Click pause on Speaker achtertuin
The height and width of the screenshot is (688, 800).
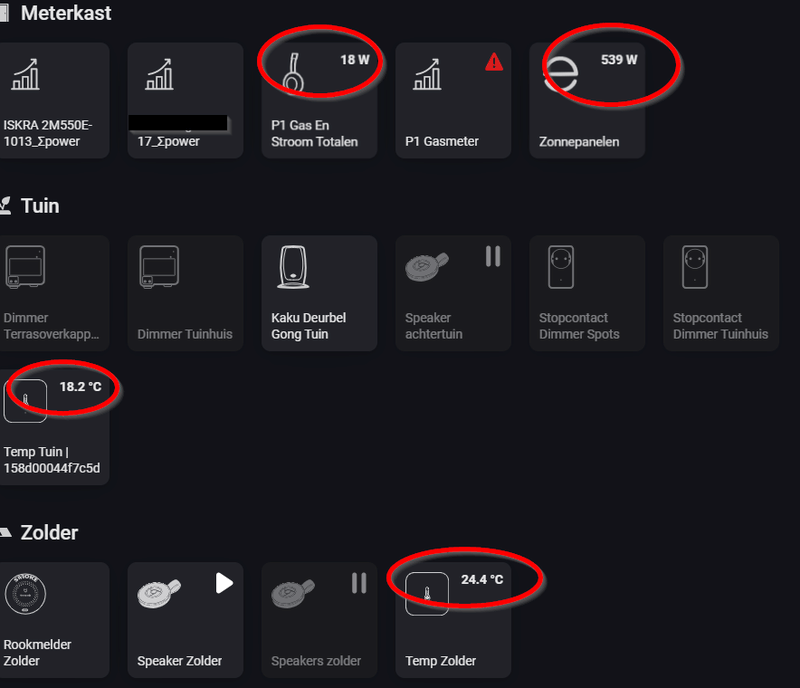[x=492, y=256]
